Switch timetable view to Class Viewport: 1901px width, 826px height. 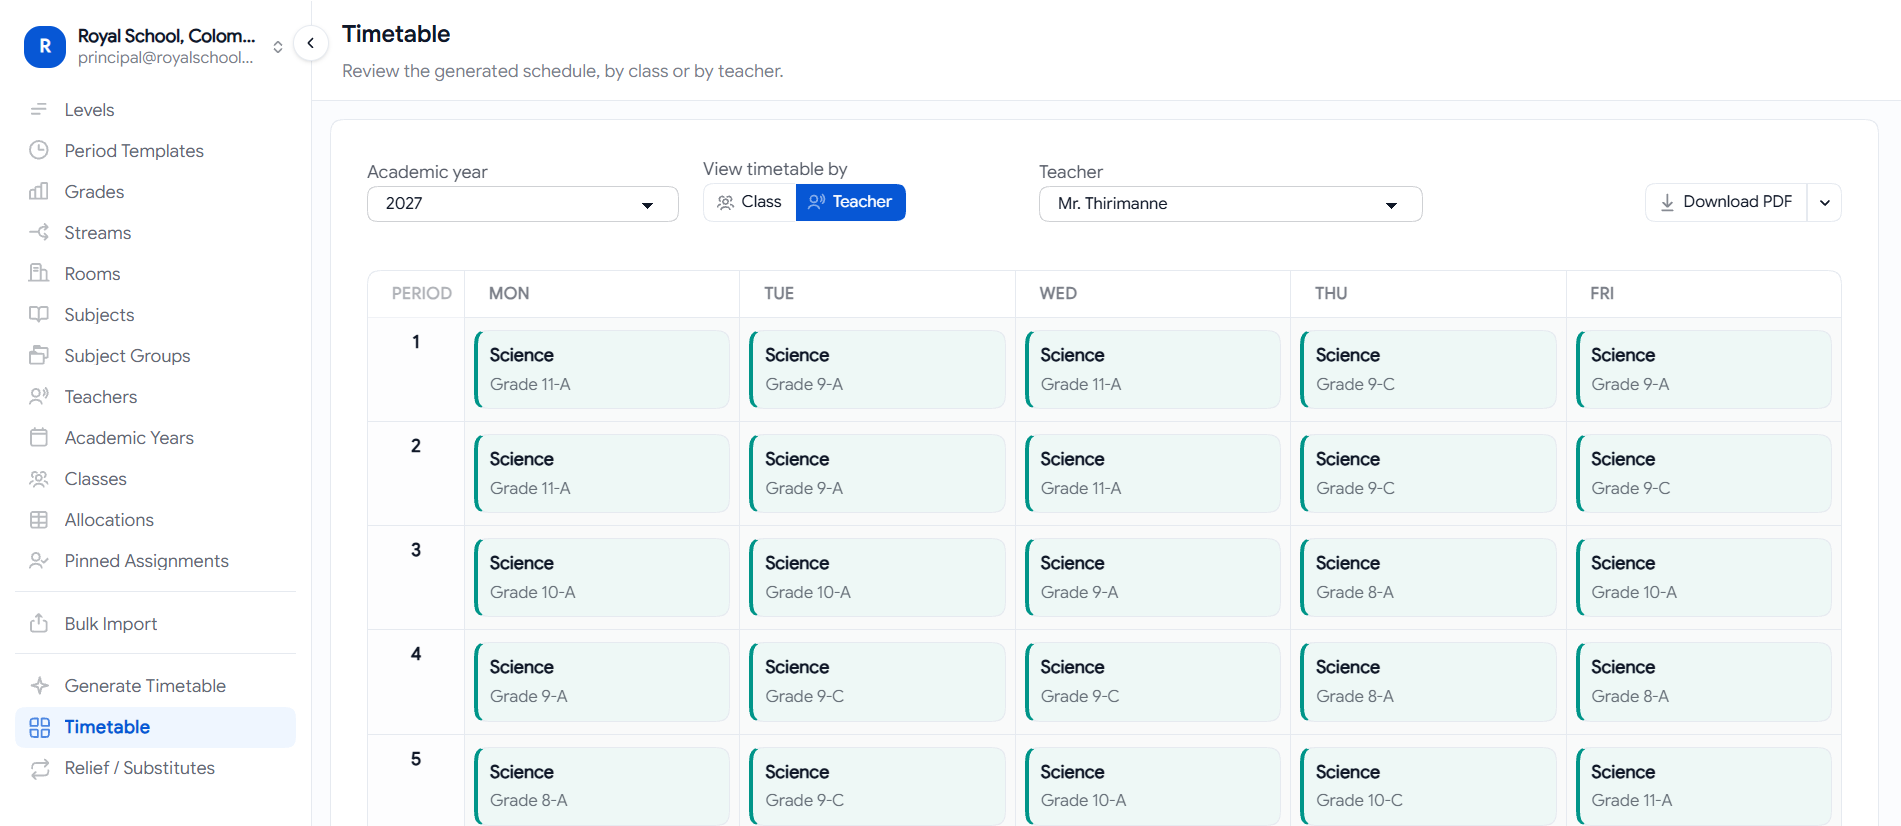pyautogui.click(x=749, y=202)
